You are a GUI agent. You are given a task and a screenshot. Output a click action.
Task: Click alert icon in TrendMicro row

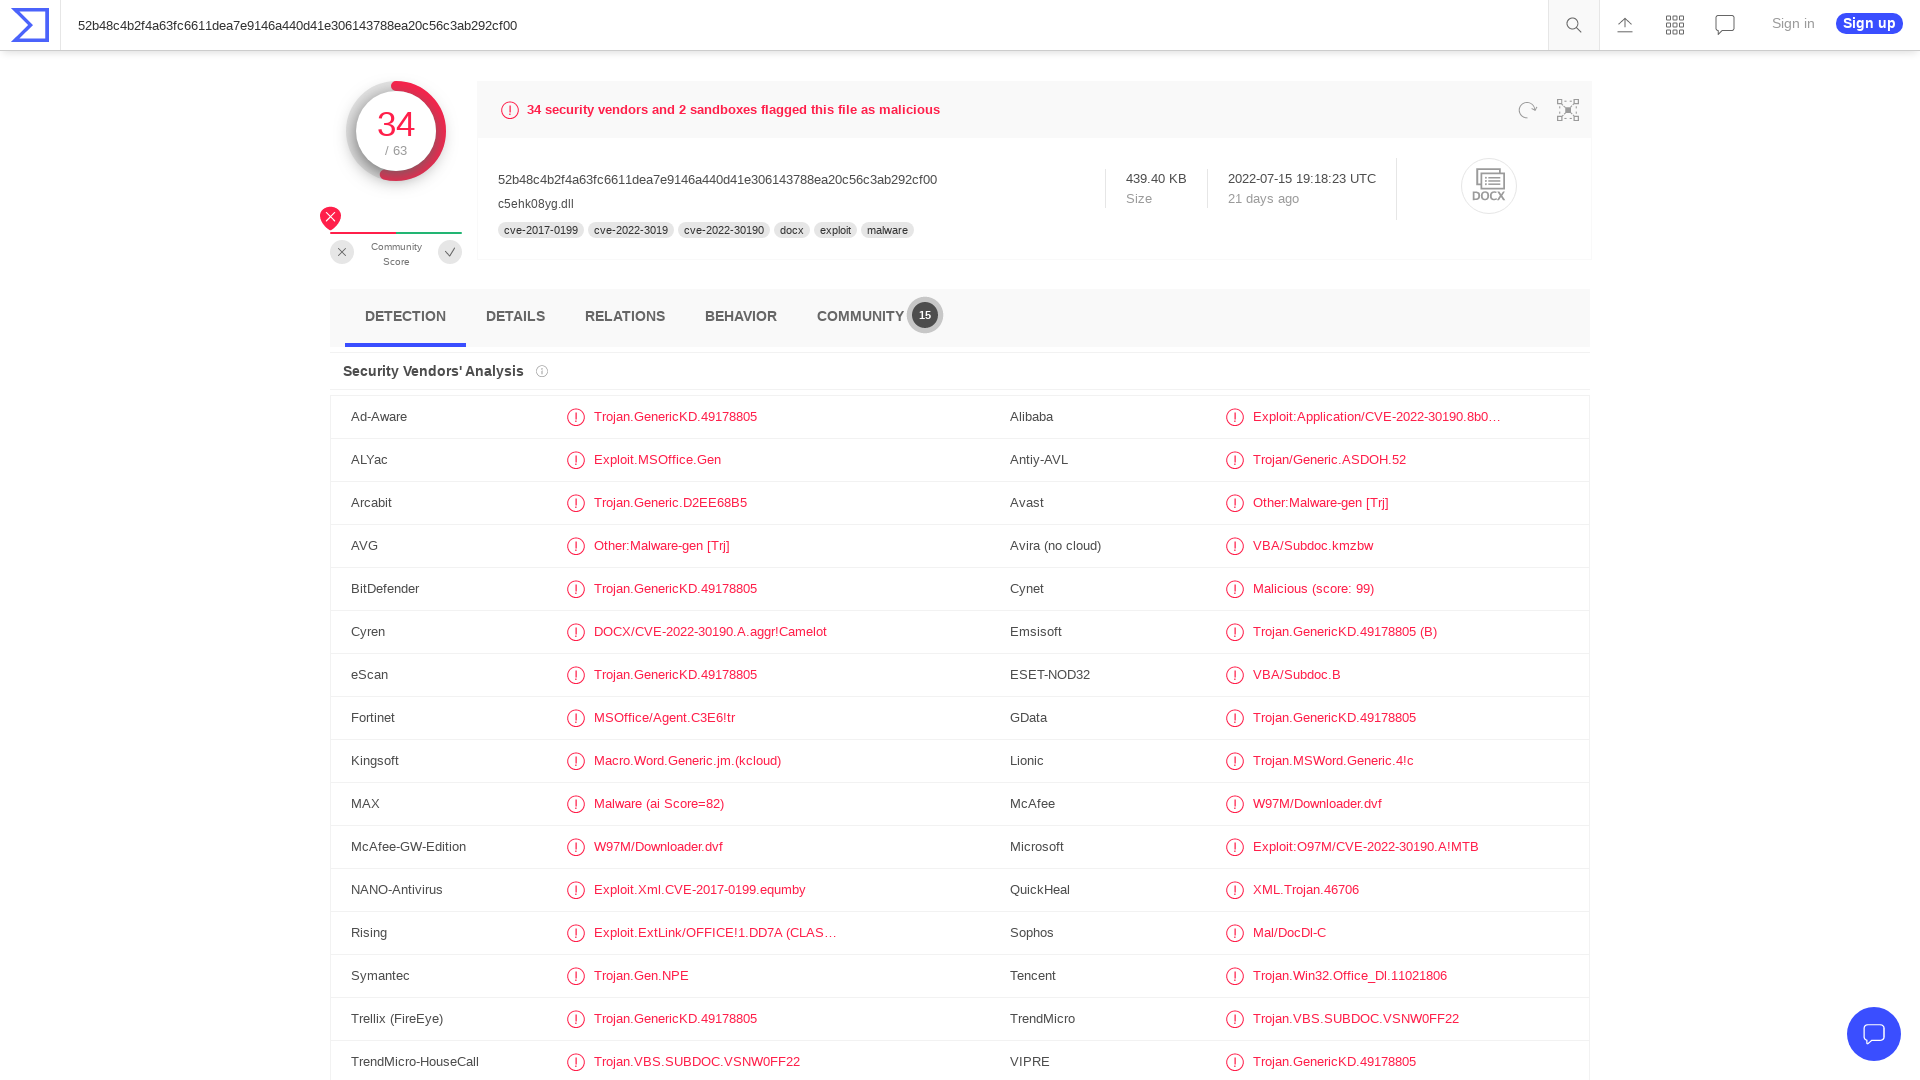pos(1235,1019)
